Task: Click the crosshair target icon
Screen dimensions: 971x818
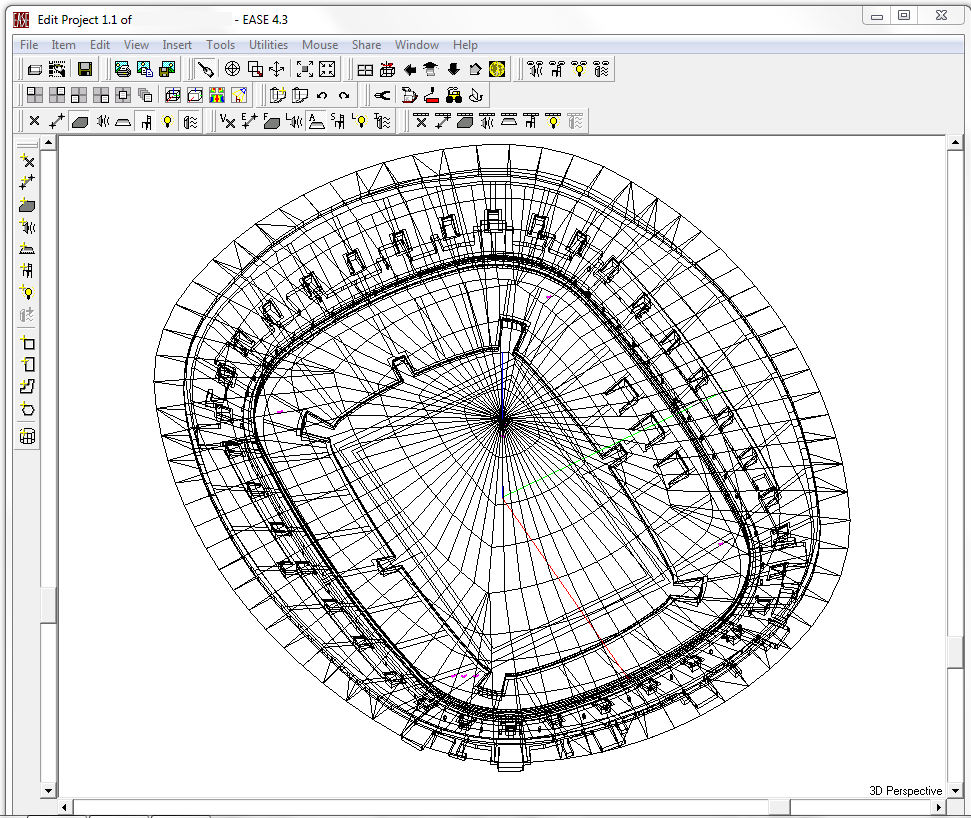Action: (232, 69)
